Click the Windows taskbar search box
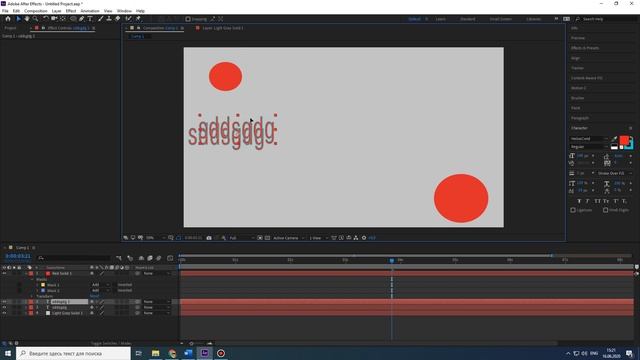The width and height of the screenshot is (640, 360). coord(73,353)
